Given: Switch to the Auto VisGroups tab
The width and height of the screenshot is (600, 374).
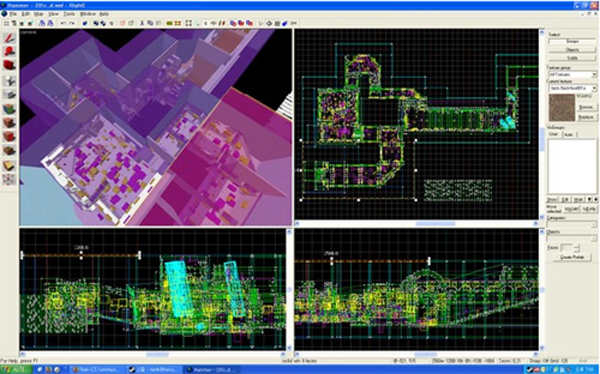Looking at the screenshot, I should point(569,134).
